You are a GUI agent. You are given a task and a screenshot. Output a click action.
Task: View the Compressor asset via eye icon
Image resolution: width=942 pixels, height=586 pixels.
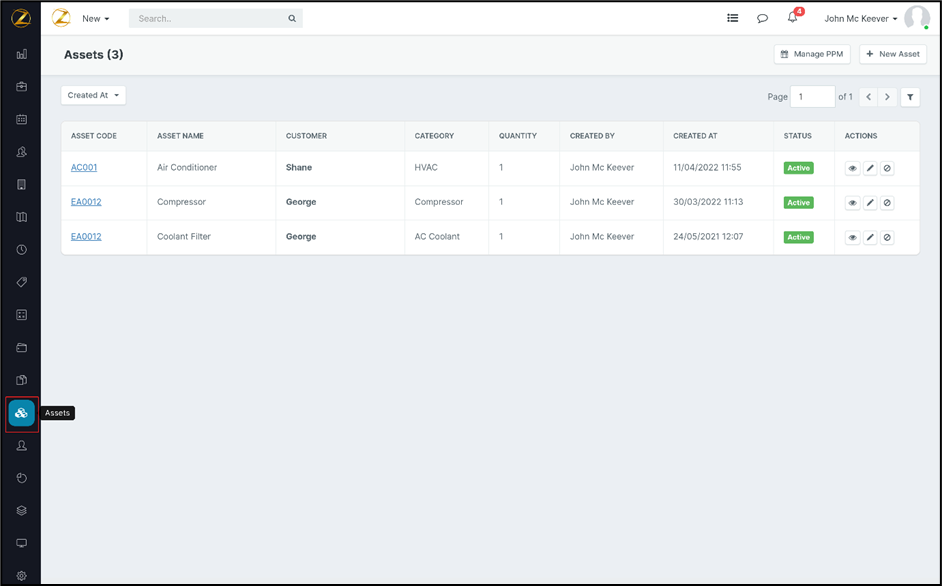[x=852, y=203]
